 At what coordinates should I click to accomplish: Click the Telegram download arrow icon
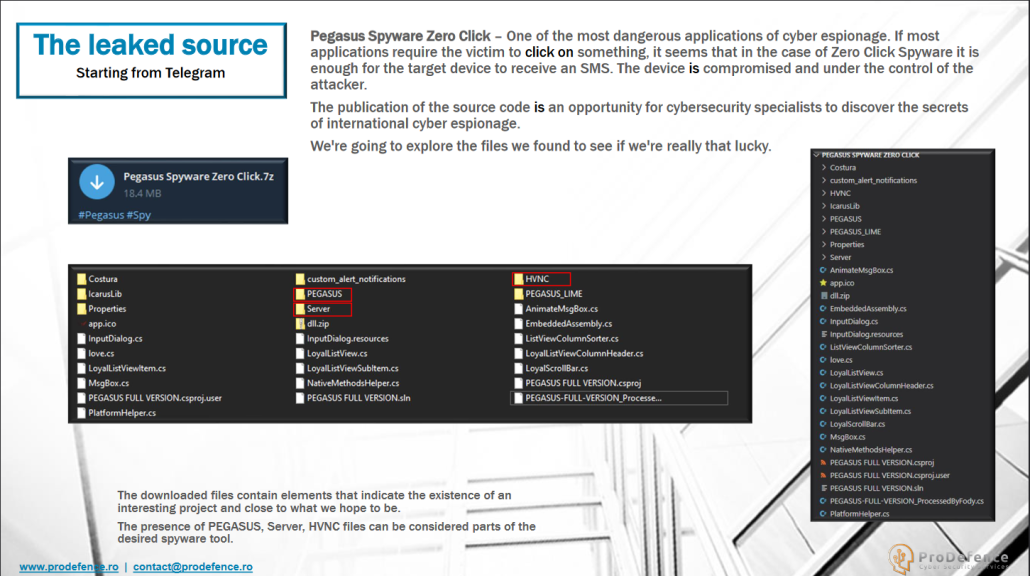[97, 182]
